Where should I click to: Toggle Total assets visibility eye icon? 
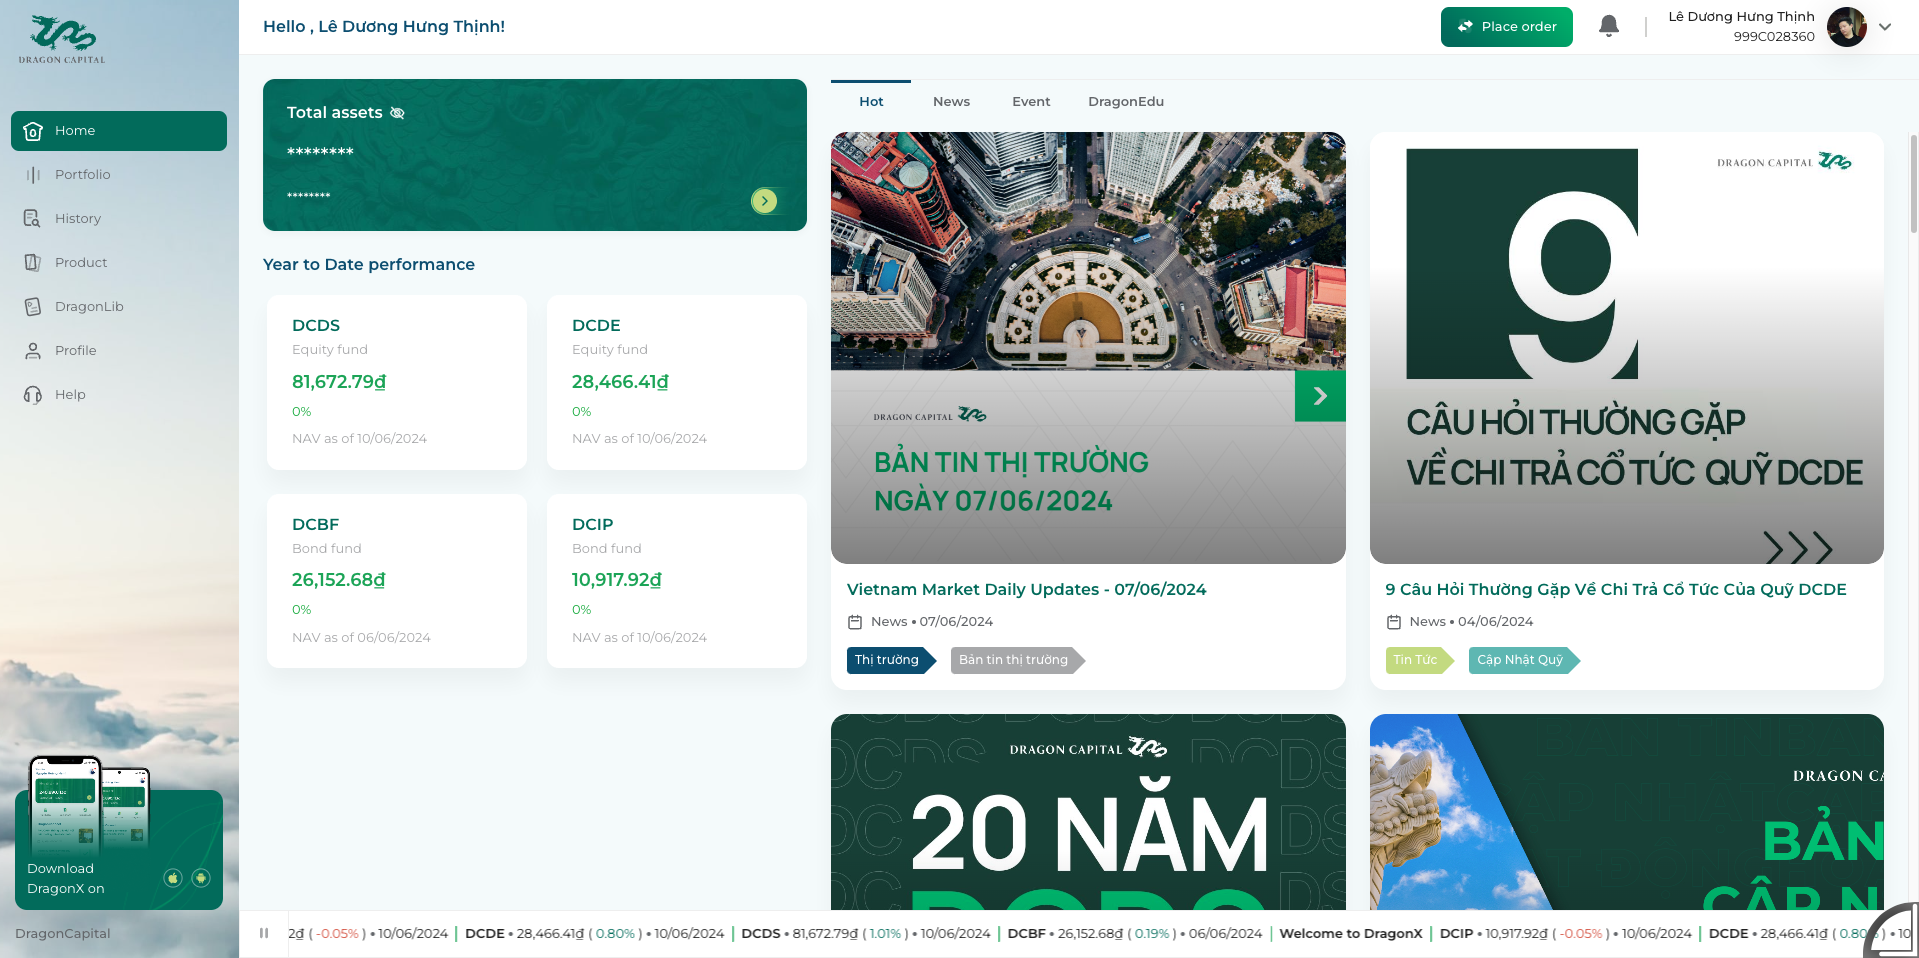click(x=397, y=113)
